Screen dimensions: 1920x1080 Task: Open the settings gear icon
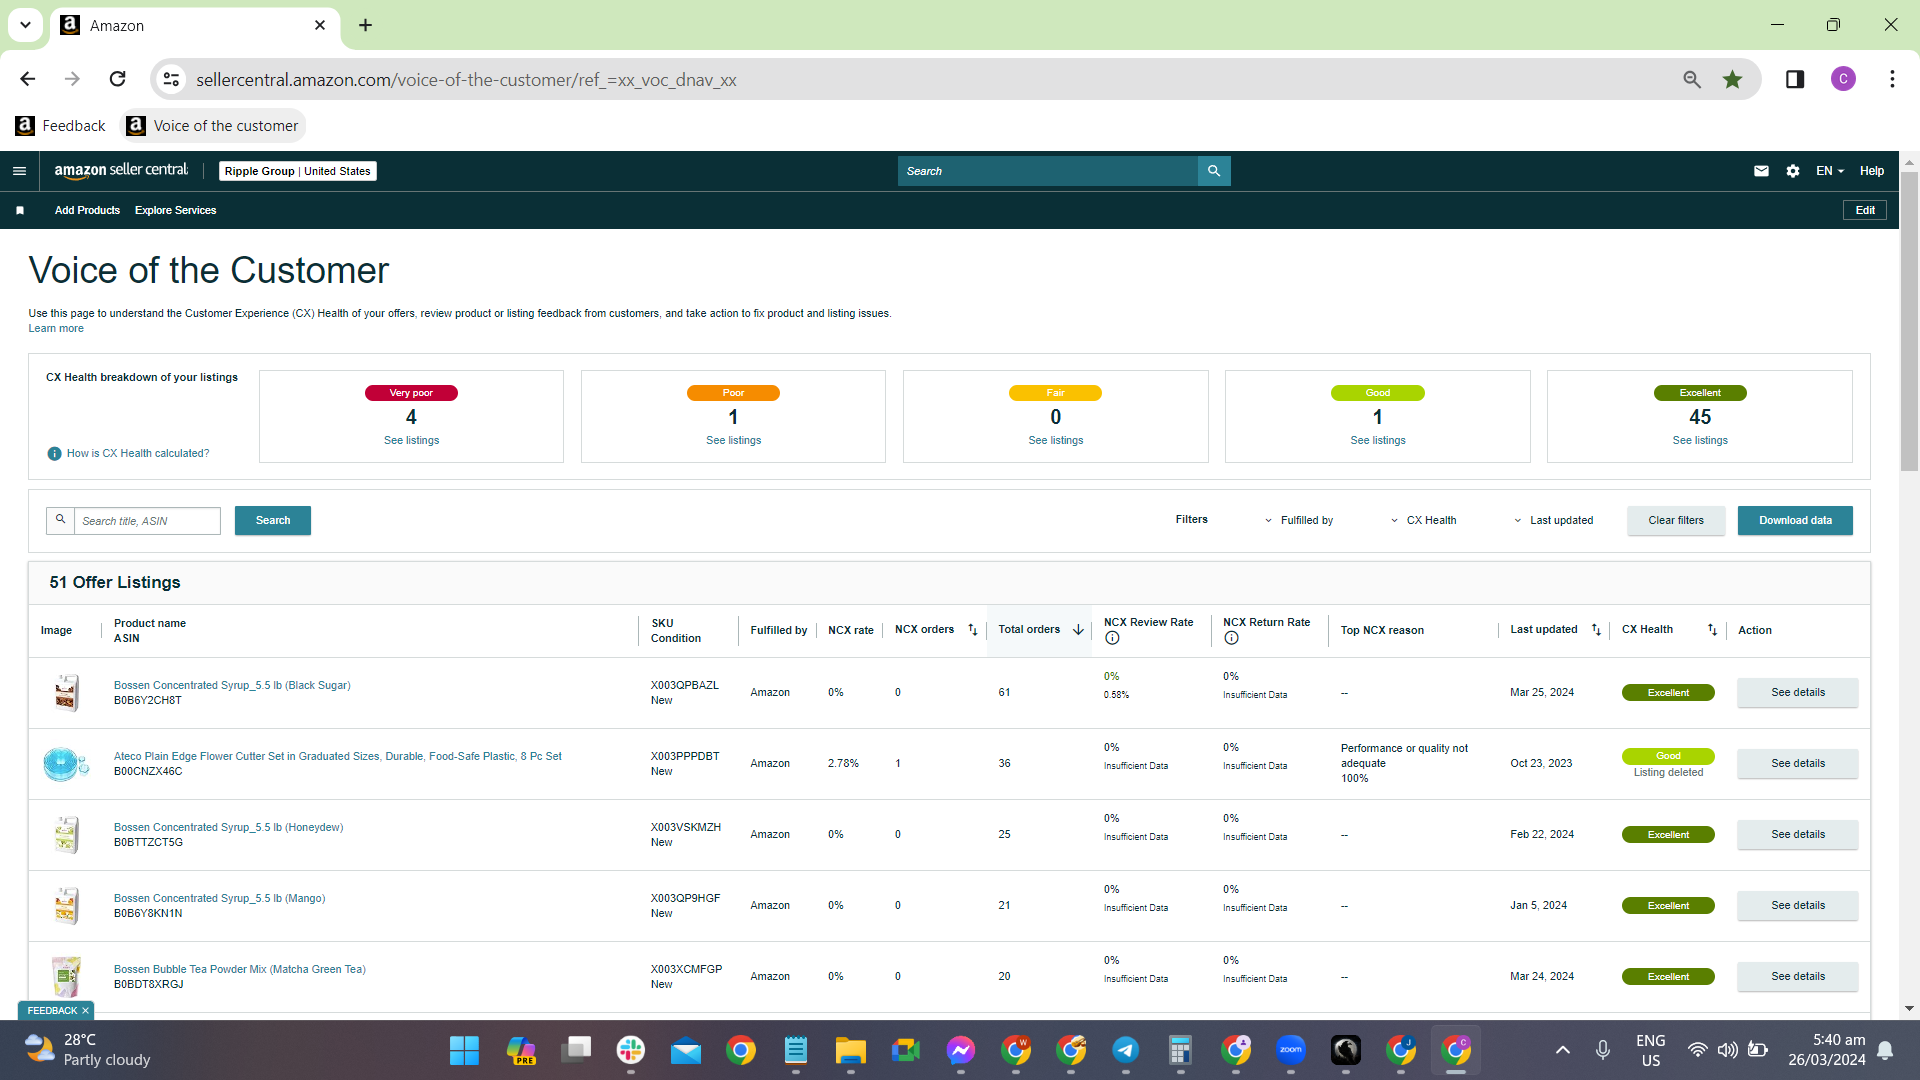tap(1793, 171)
